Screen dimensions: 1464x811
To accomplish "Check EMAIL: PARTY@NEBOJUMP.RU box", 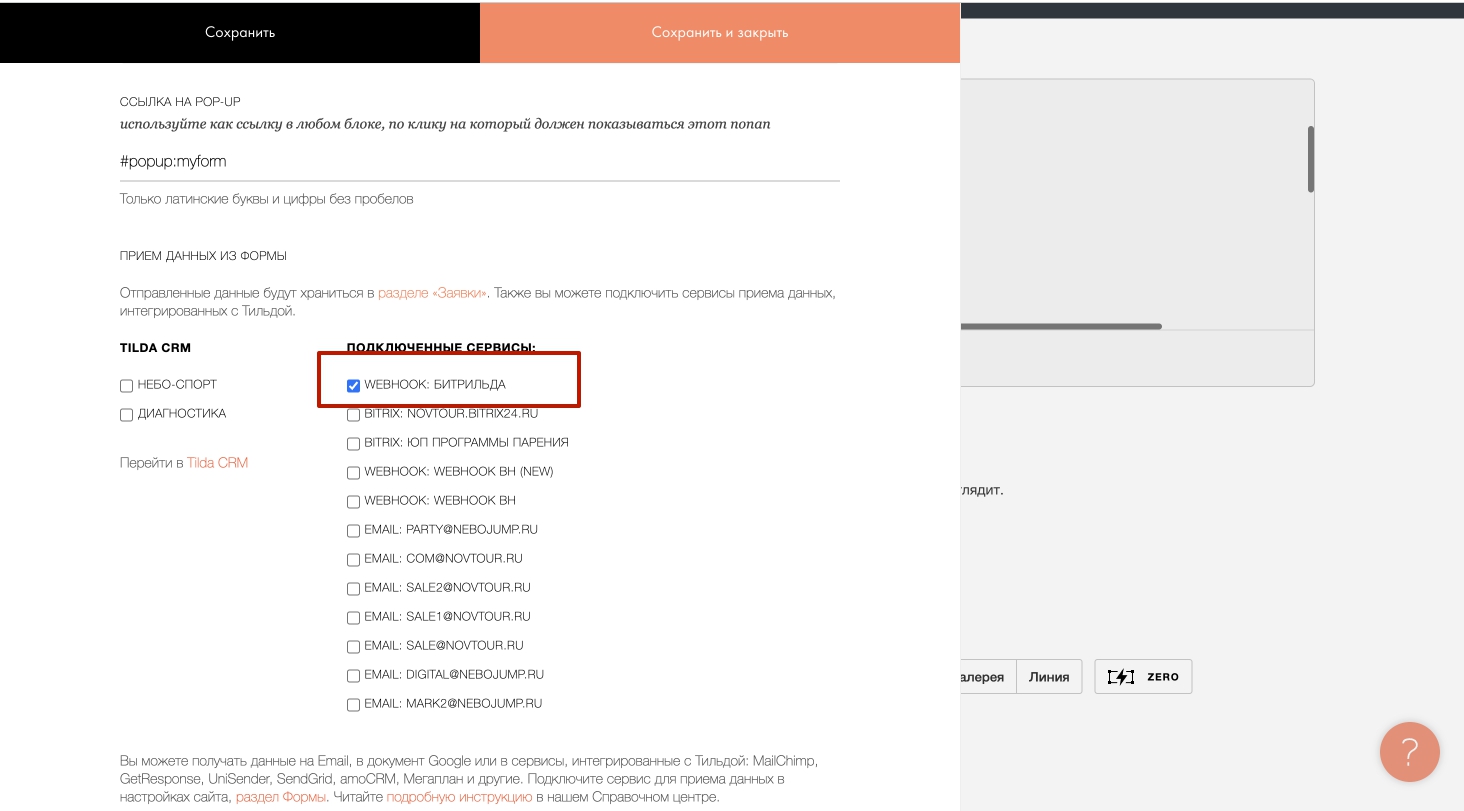I will click(x=353, y=530).
